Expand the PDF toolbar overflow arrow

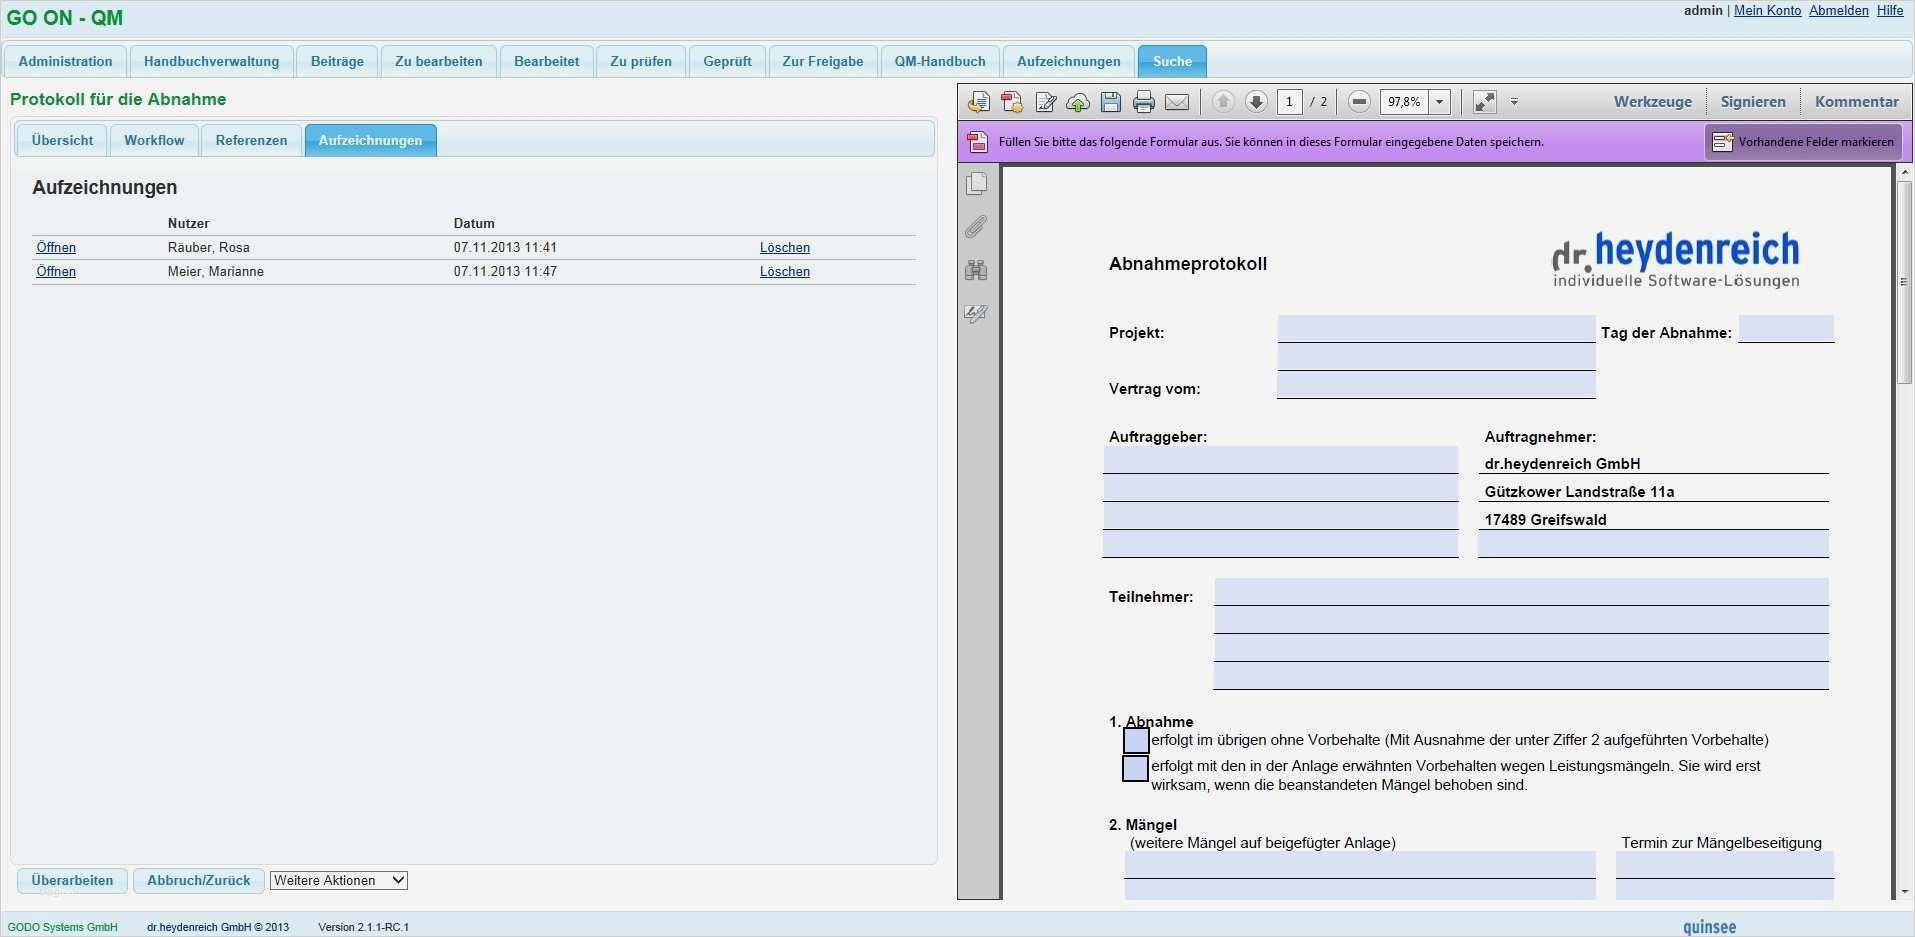point(1514,102)
